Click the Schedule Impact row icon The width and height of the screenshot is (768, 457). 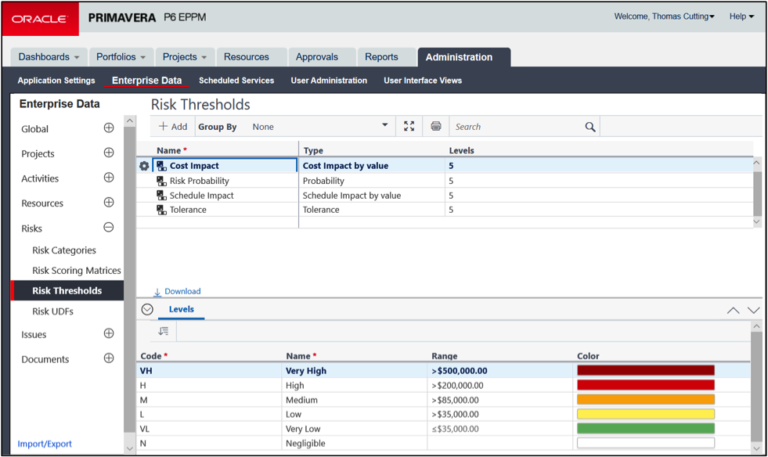[x=161, y=196]
